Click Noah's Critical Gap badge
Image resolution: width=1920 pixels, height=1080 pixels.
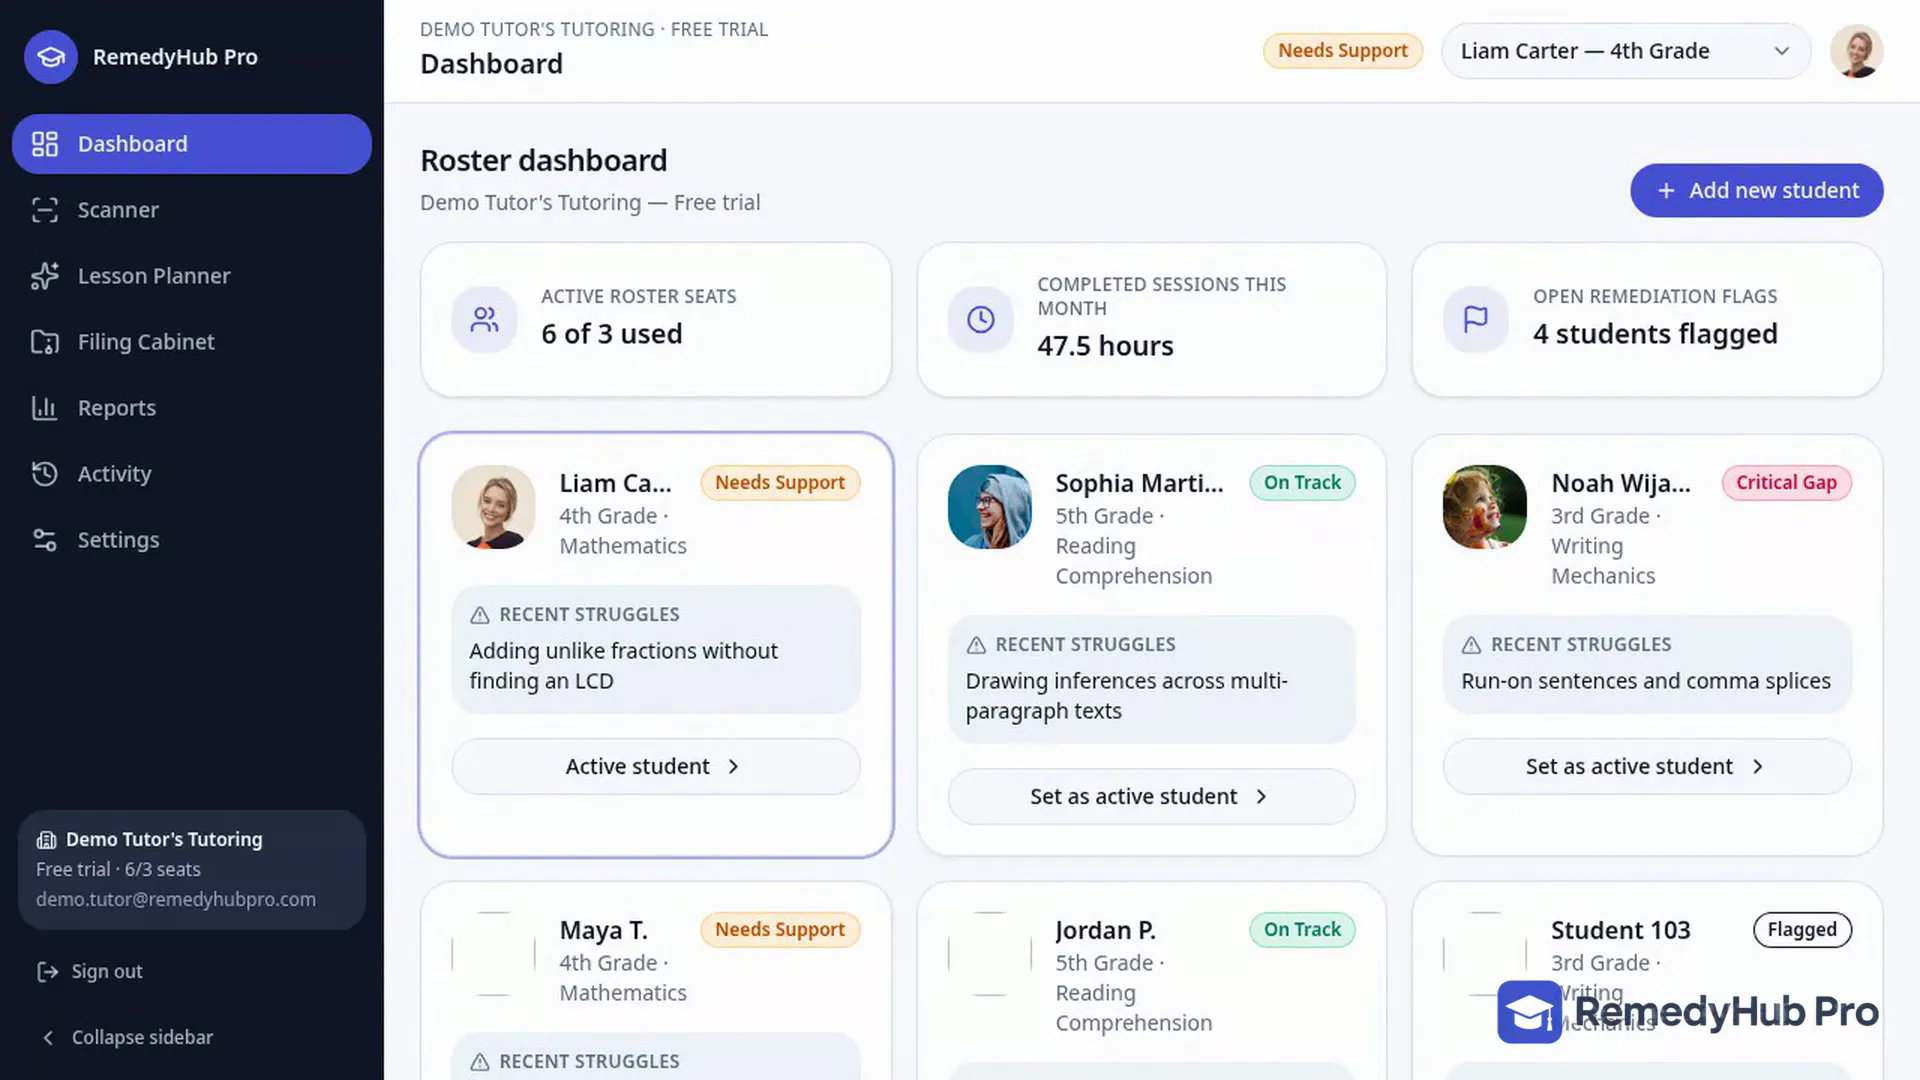pyautogui.click(x=1786, y=483)
